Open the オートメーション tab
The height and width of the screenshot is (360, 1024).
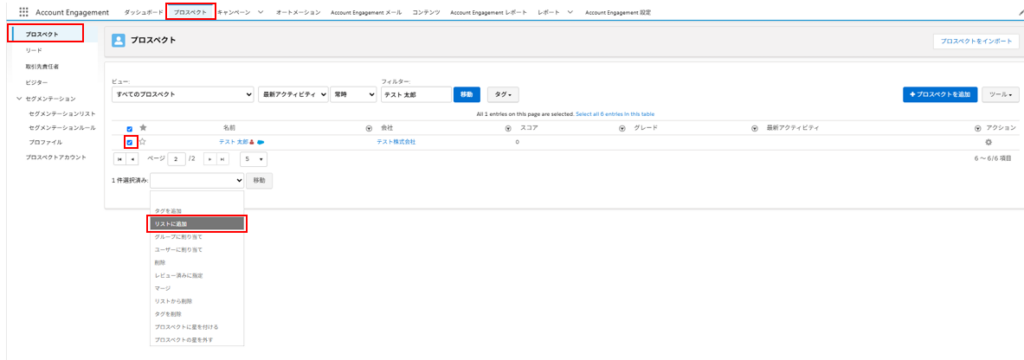point(298,12)
